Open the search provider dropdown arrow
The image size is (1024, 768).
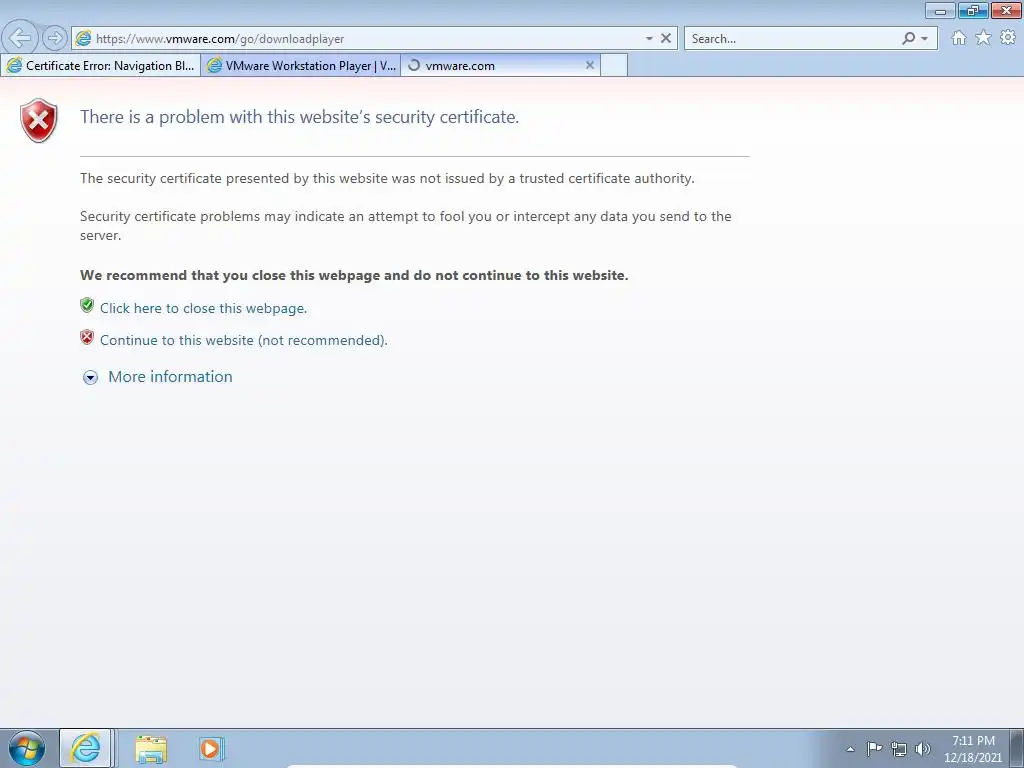point(924,39)
